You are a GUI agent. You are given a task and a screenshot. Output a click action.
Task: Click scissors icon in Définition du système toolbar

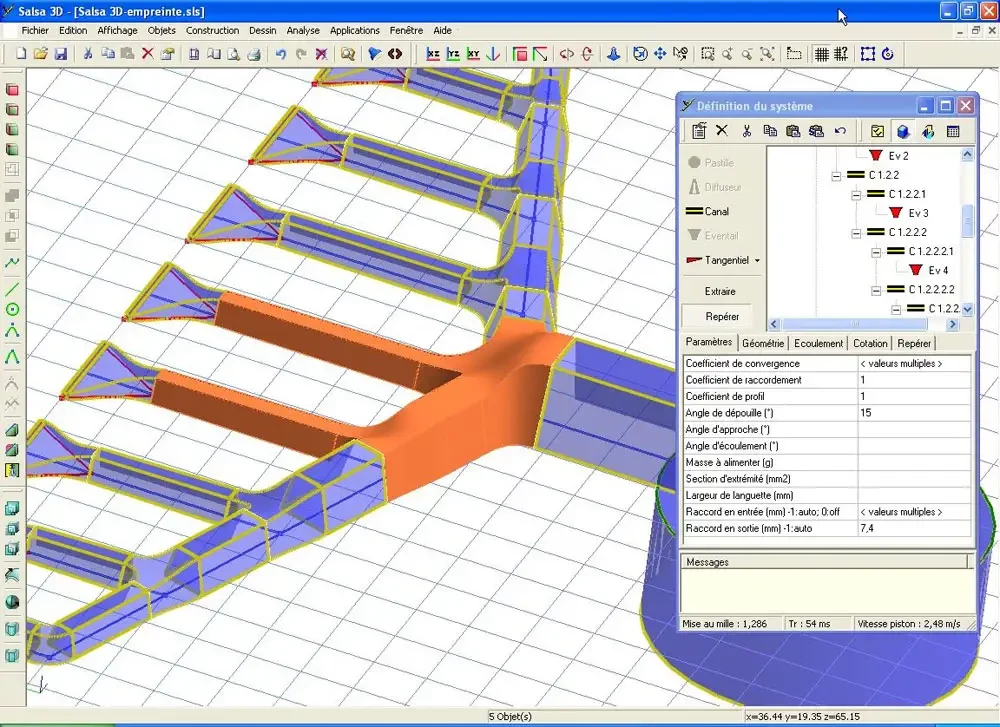pyautogui.click(x=746, y=131)
